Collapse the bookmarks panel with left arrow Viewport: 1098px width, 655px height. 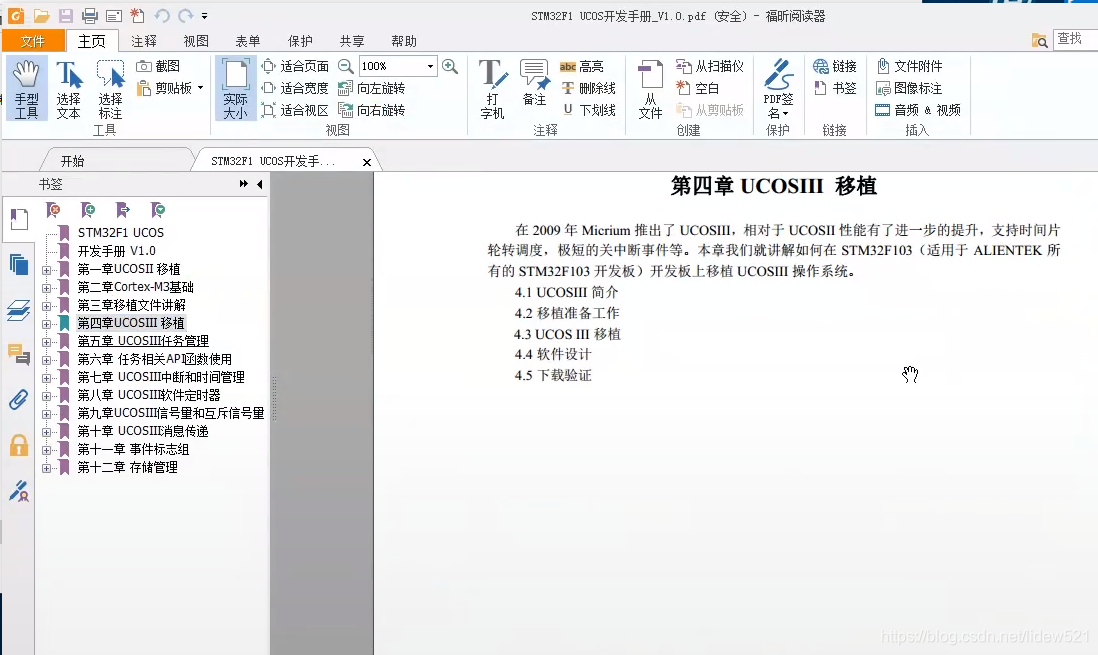point(260,184)
